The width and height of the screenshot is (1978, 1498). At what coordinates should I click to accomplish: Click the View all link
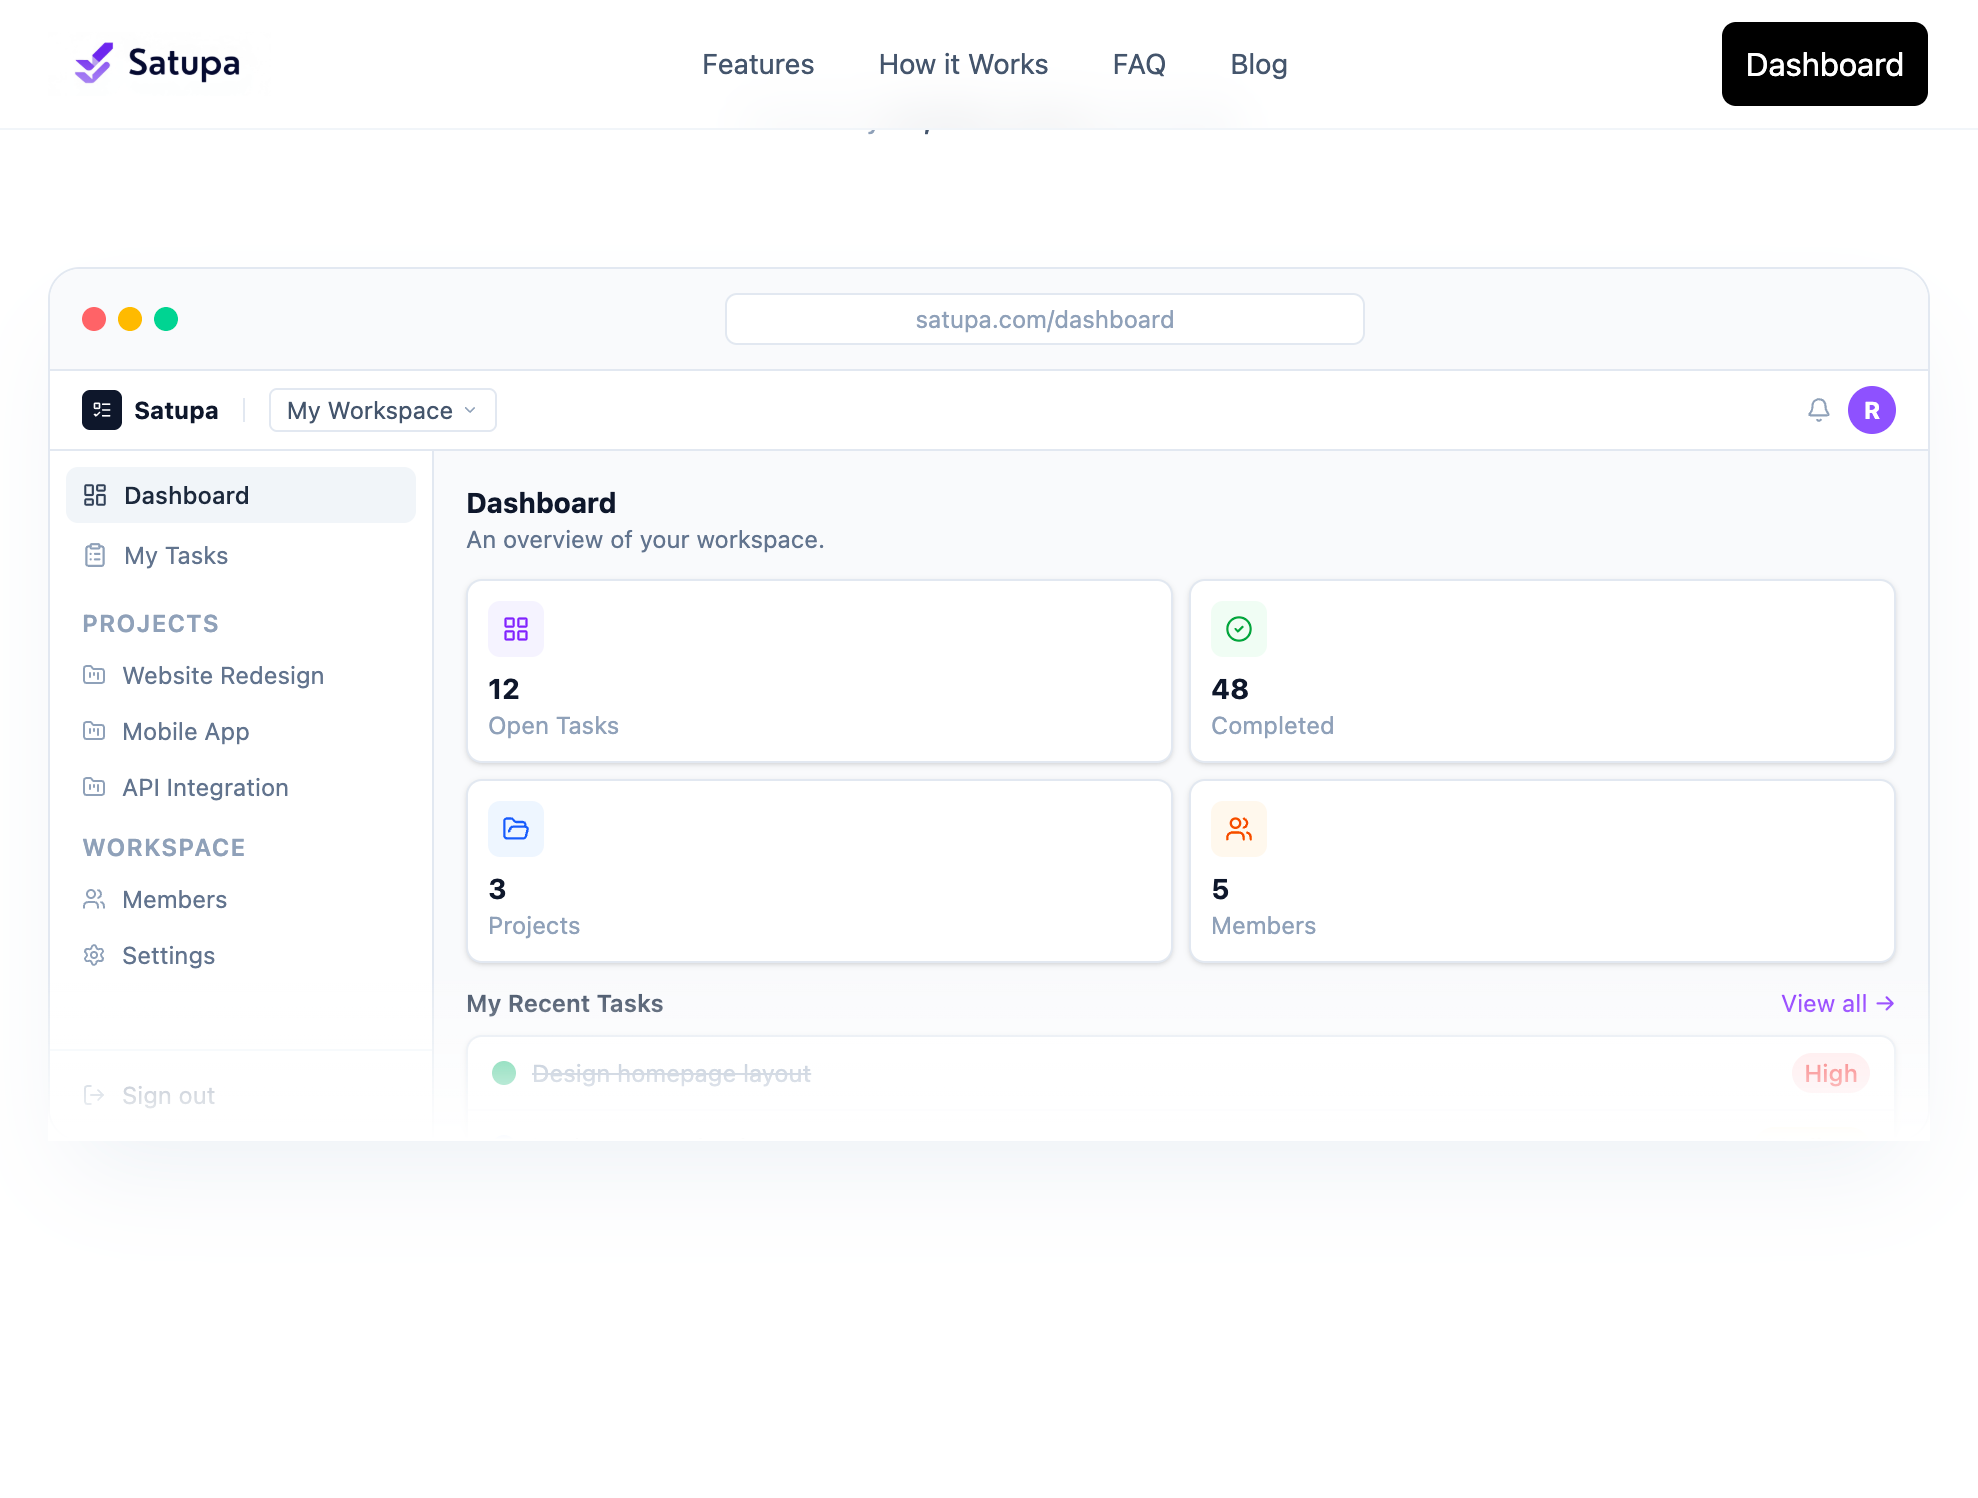click(x=1838, y=1003)
